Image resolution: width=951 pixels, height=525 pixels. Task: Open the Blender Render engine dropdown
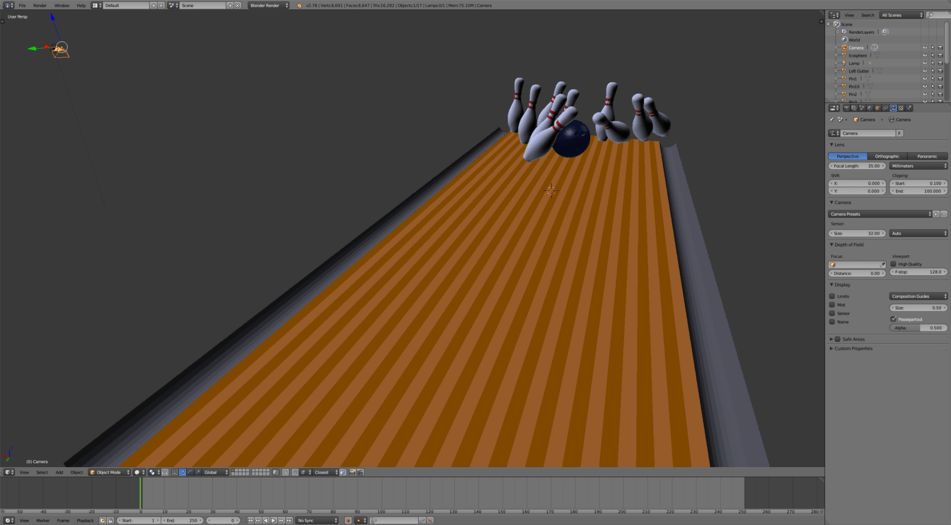tap(269, 5)
